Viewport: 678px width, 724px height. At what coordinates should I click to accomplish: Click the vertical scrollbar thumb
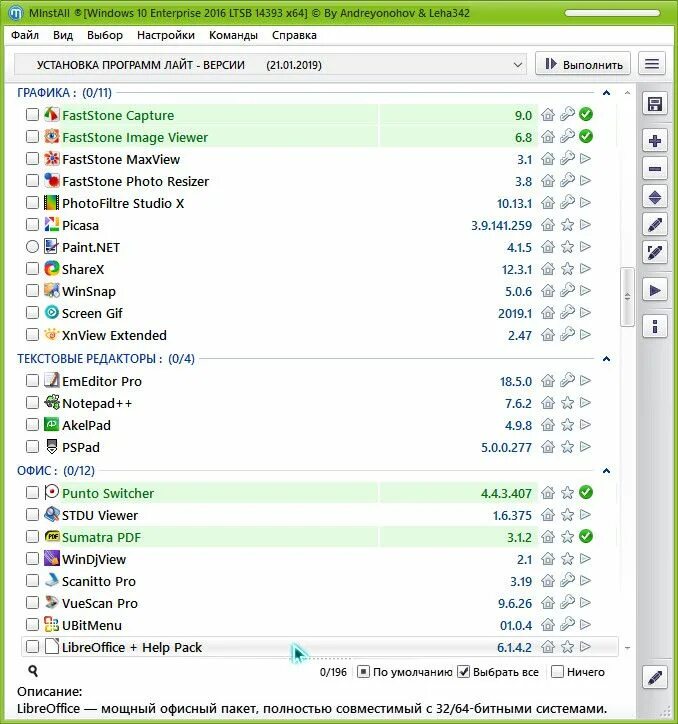tap(627, 297)
